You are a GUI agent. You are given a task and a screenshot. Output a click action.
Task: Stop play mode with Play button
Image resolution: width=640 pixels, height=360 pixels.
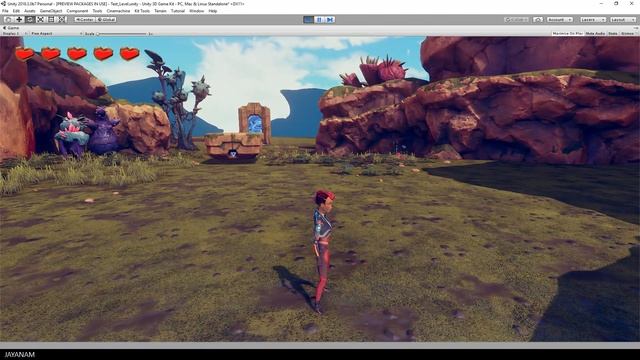[x=309, y=20]
